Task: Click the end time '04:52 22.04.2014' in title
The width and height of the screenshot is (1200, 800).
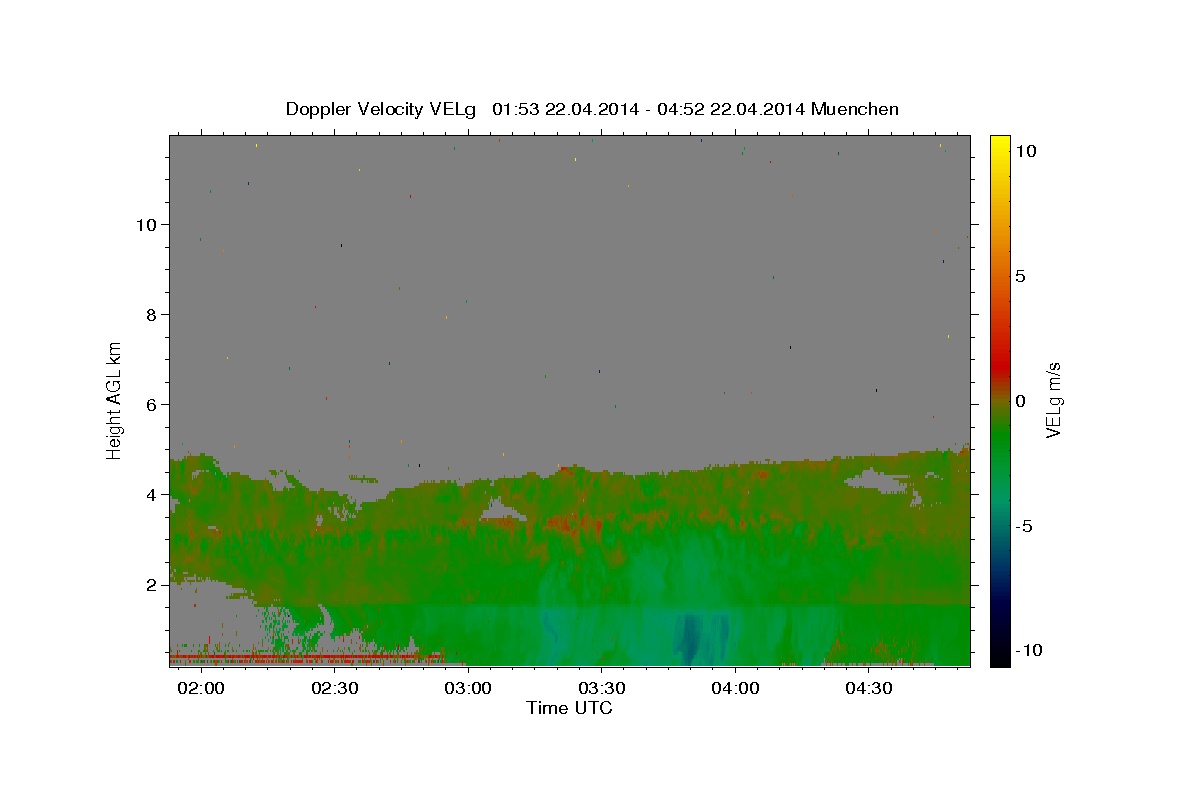Action: [731, 109]
